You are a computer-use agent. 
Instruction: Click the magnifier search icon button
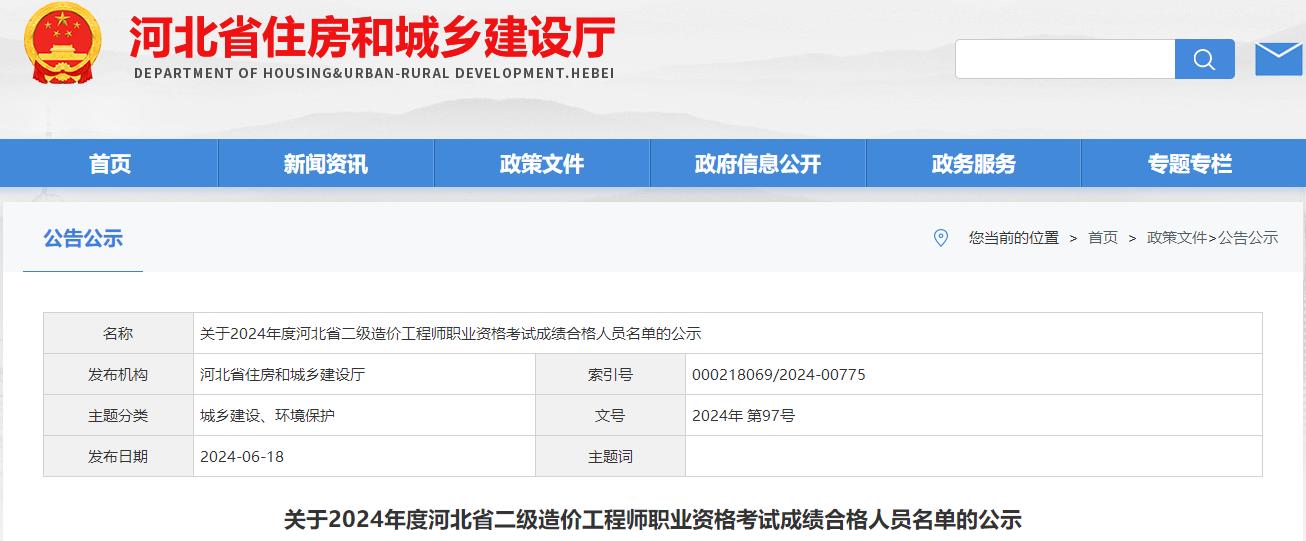click(x=1204, y=59)
